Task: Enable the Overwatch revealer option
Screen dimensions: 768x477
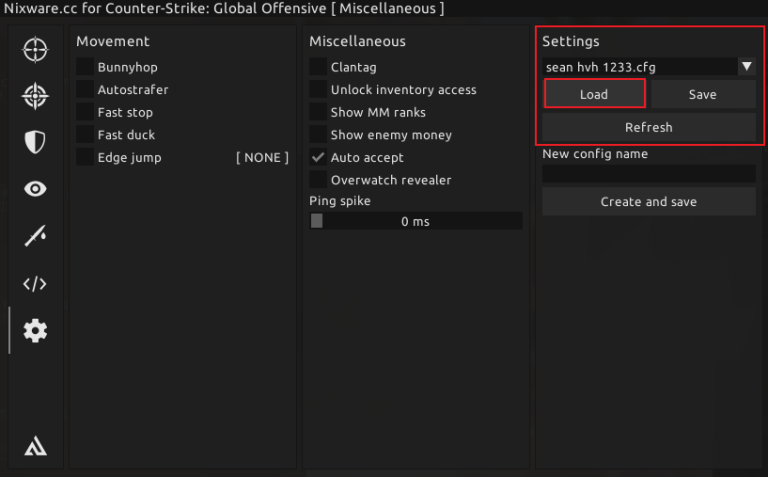Action: pos(318,180)
